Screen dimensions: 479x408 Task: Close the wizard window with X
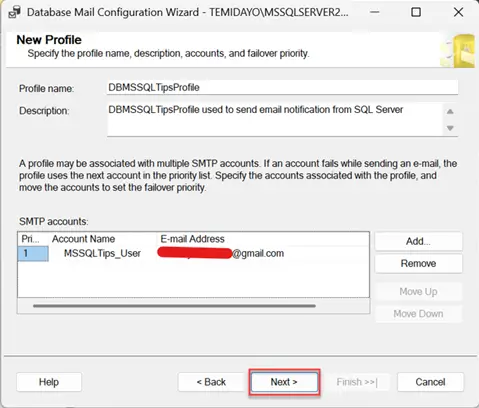(458, 12)
